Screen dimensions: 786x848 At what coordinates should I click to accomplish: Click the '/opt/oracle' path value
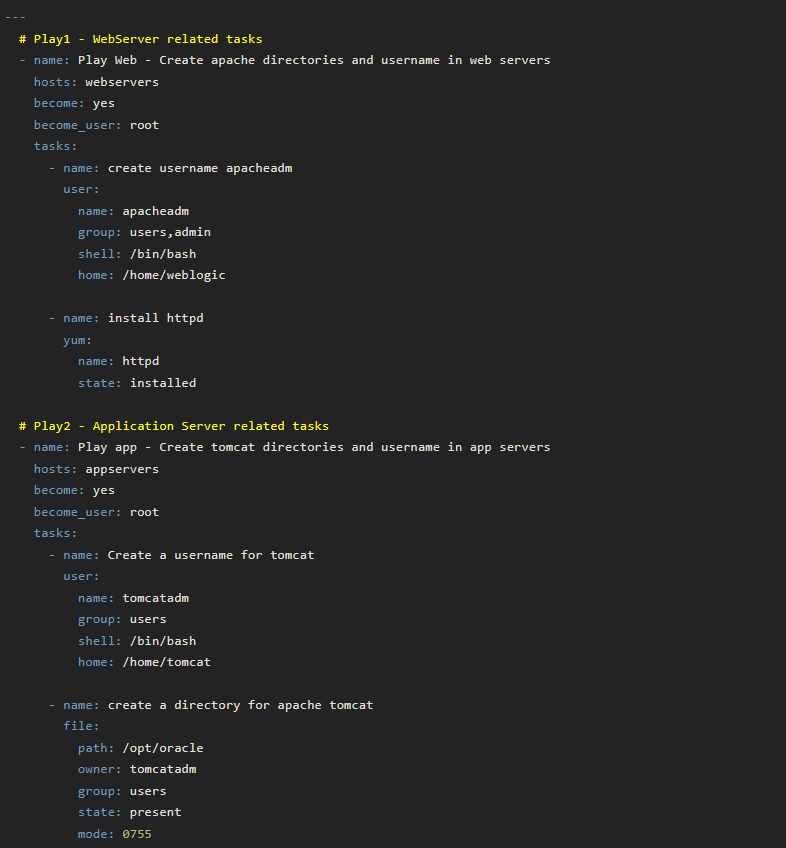pyautogui.click(x=163, y=748)
